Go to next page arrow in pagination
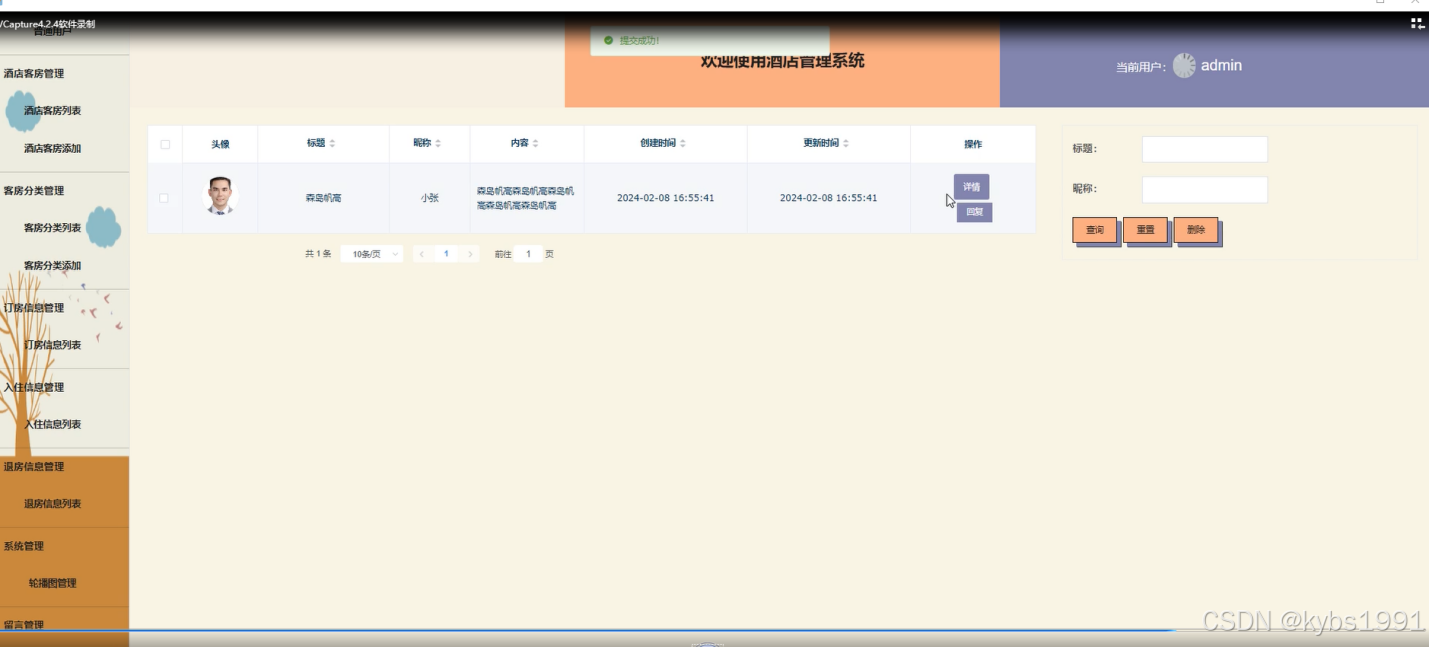The width and height of the screenshot is (1429, 647). tap(470, 254)
